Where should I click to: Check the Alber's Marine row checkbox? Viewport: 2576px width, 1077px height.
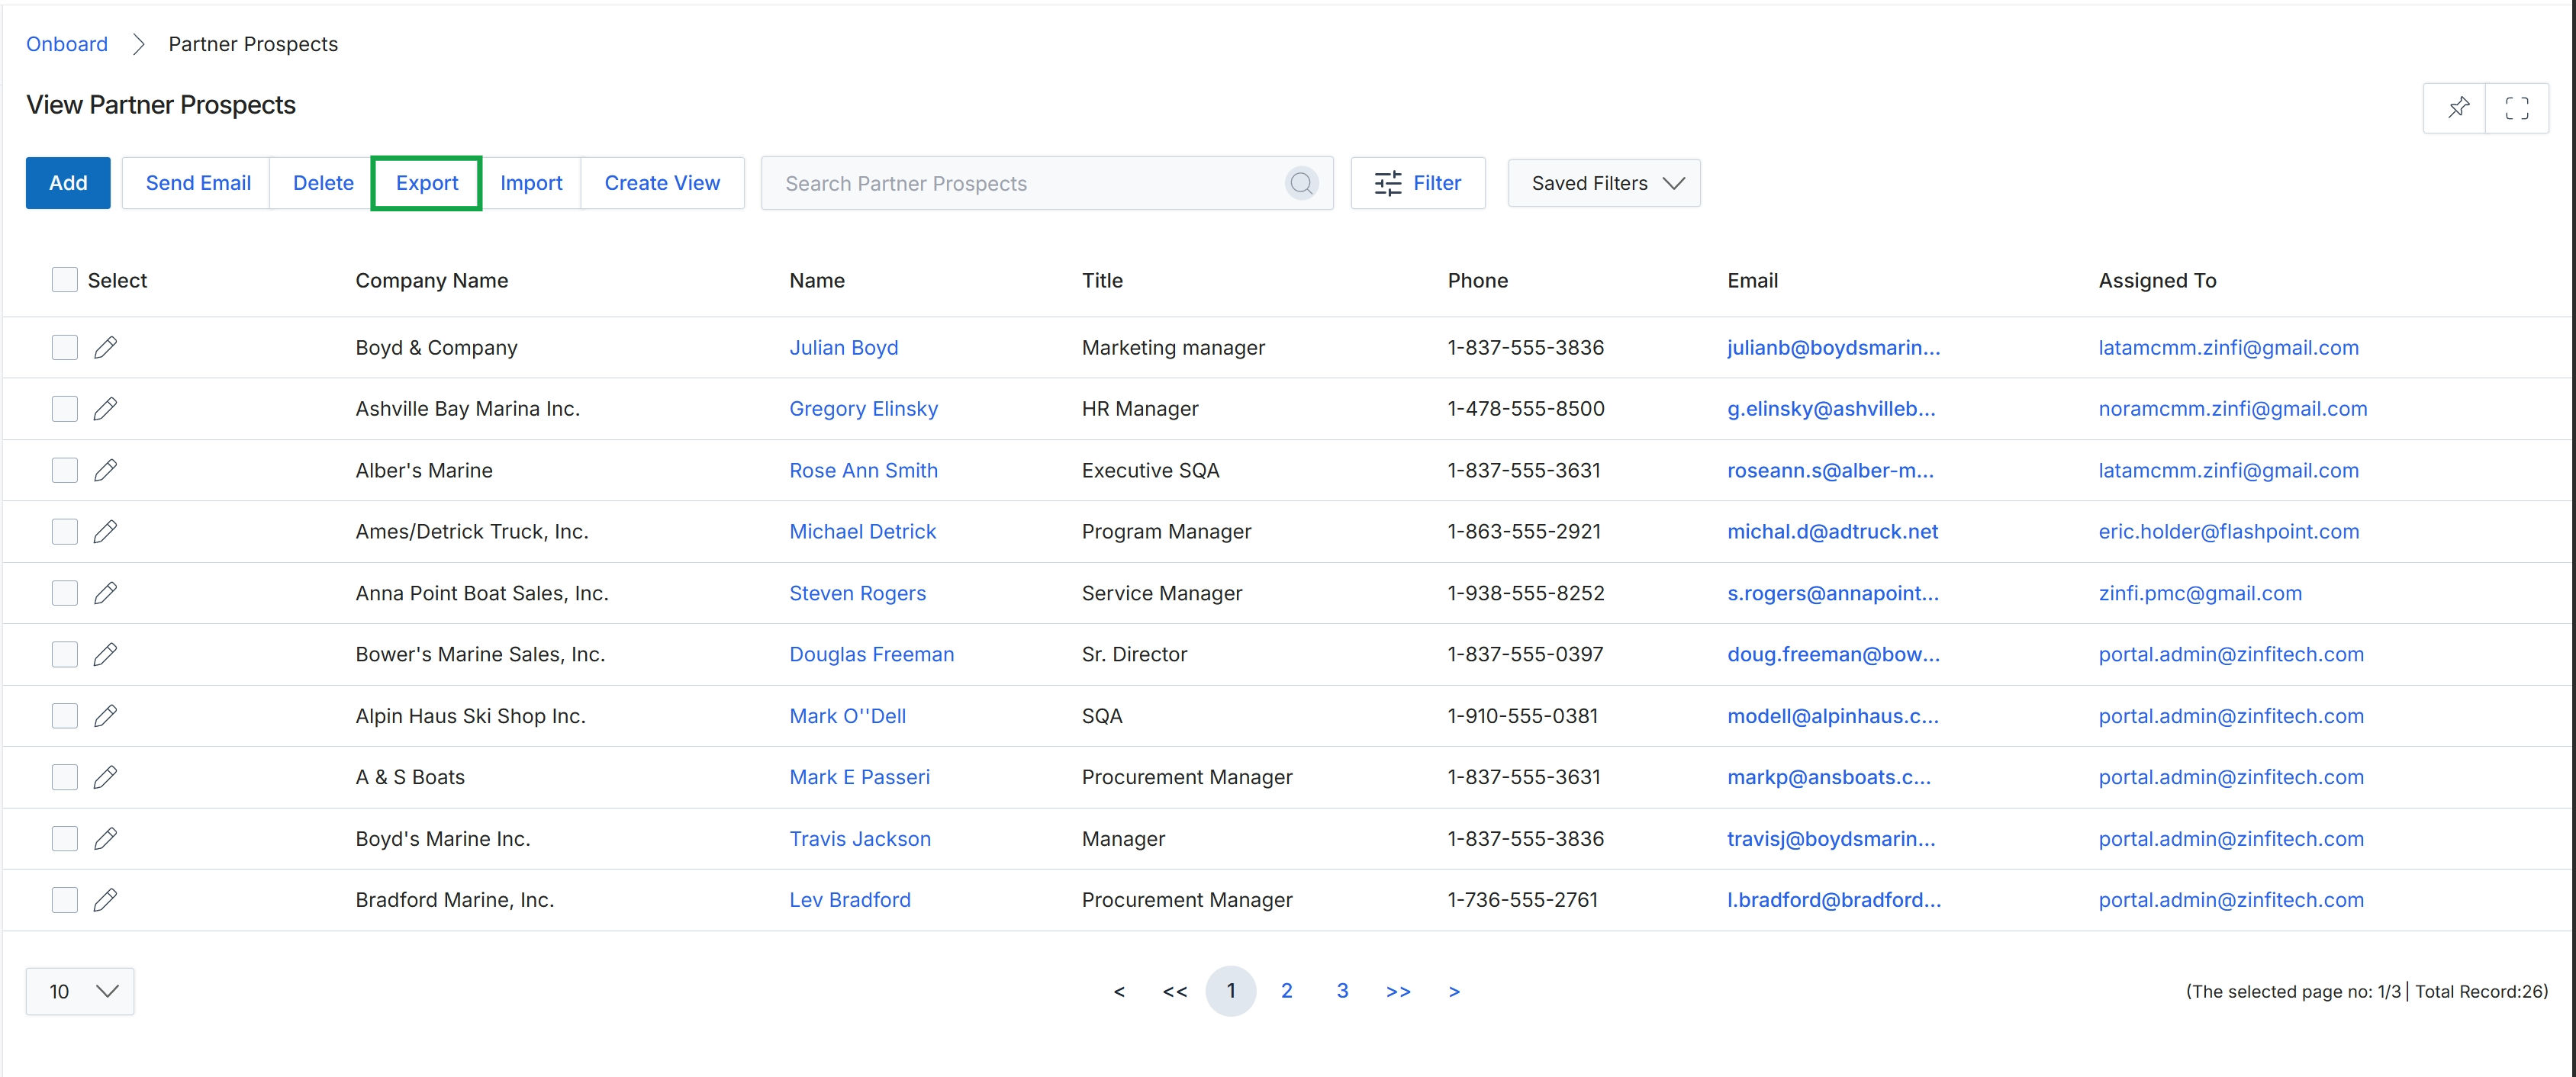click(64, 470)
